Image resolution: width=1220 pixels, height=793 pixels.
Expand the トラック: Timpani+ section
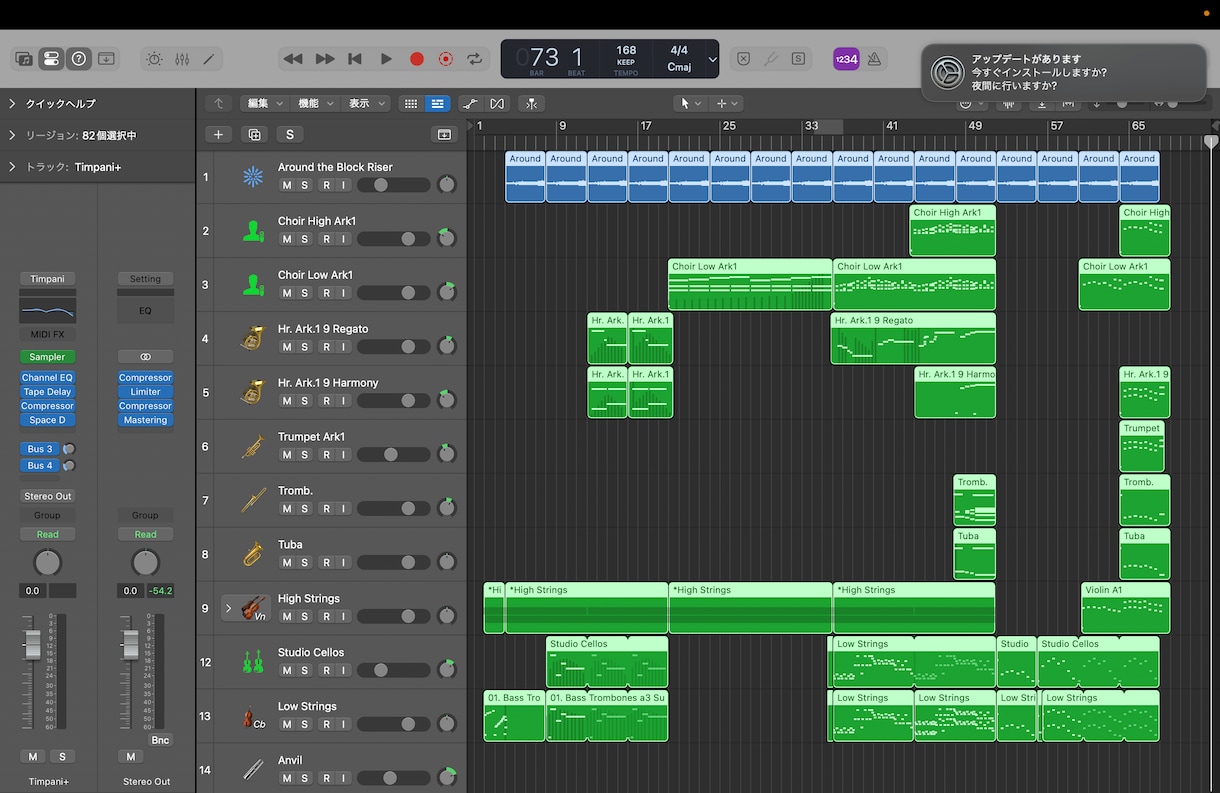point(12,167)
